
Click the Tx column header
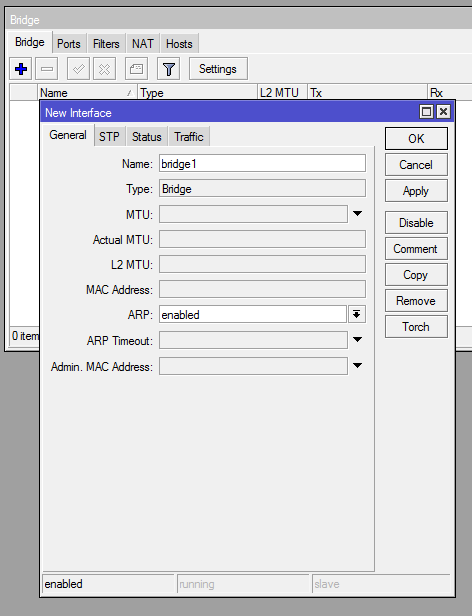[367, 93]
